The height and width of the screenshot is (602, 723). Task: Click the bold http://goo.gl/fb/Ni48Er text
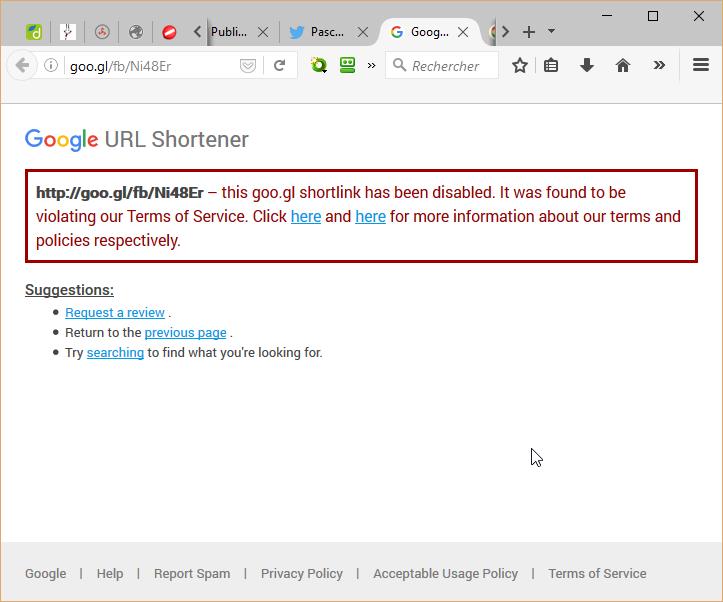coord(120,193)
